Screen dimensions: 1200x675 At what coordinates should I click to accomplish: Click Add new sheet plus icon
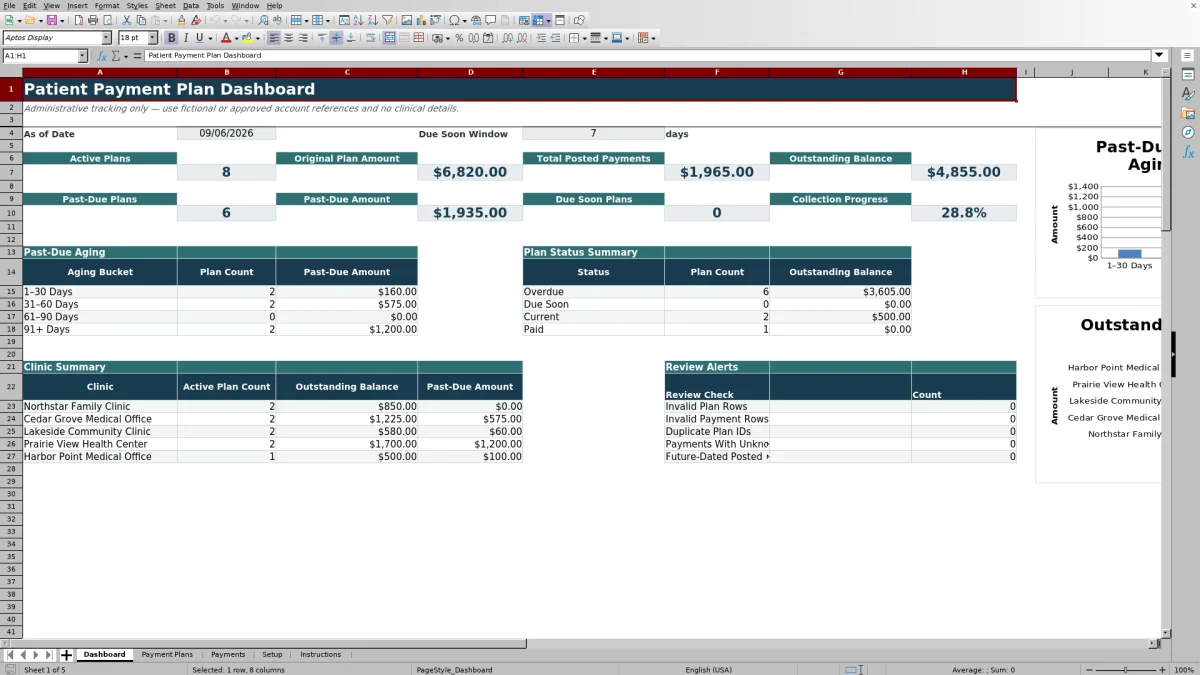point(67,655)
